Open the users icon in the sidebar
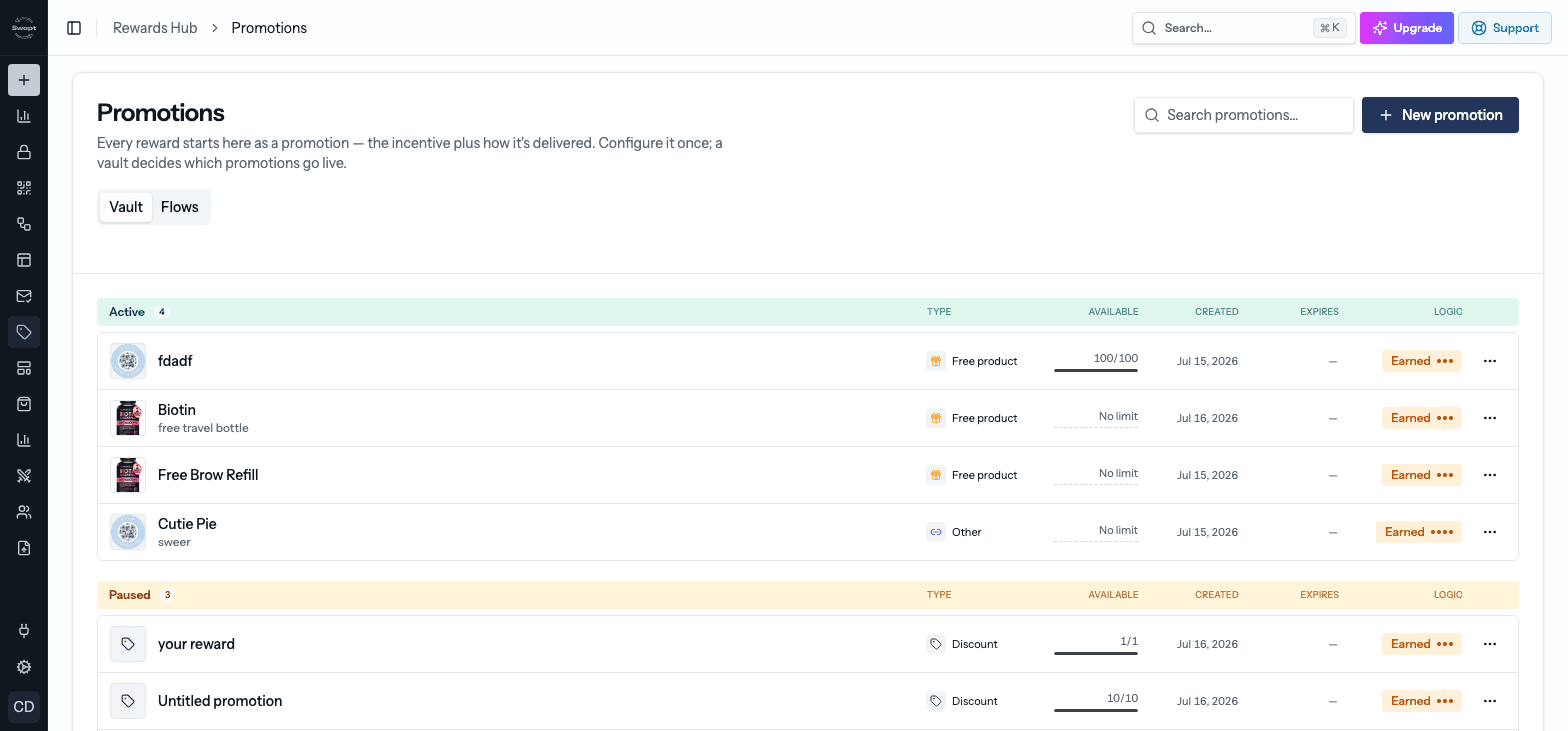The height and width of the screenshot is (731, 1568). tap(24, 512)
